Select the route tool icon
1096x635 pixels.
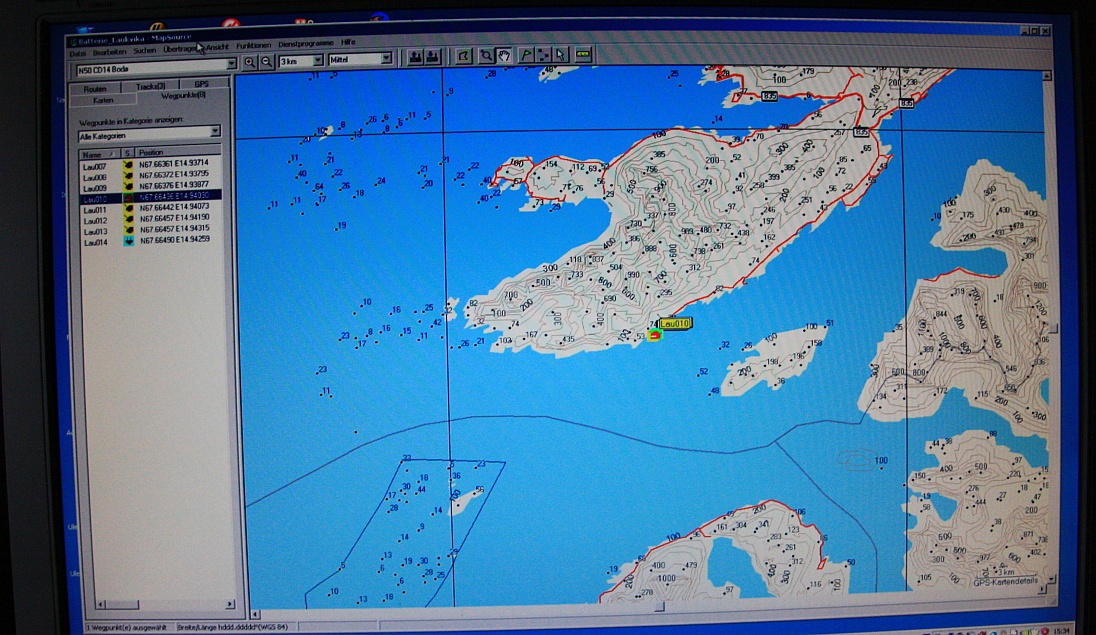click(x=543, y=56)
